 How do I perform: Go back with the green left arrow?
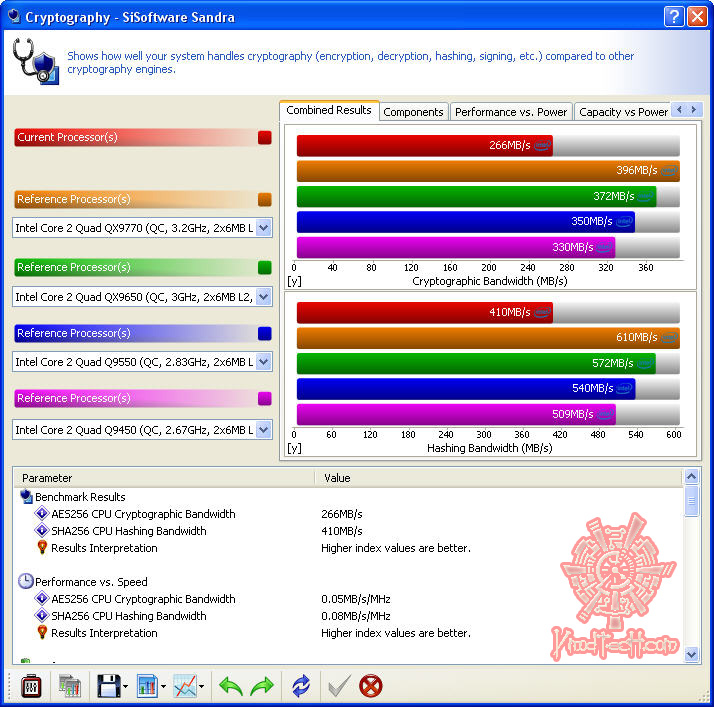click(x=230, y=686)
